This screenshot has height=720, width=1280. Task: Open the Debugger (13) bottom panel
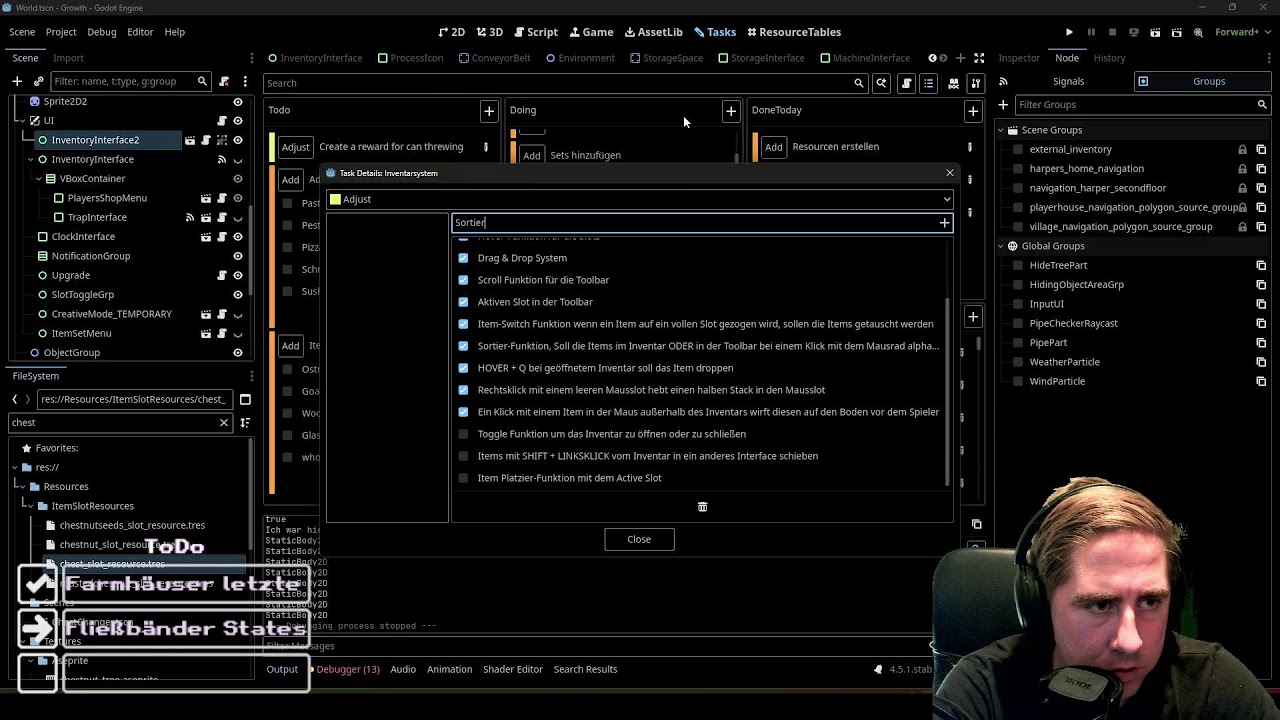coord(348,669)
